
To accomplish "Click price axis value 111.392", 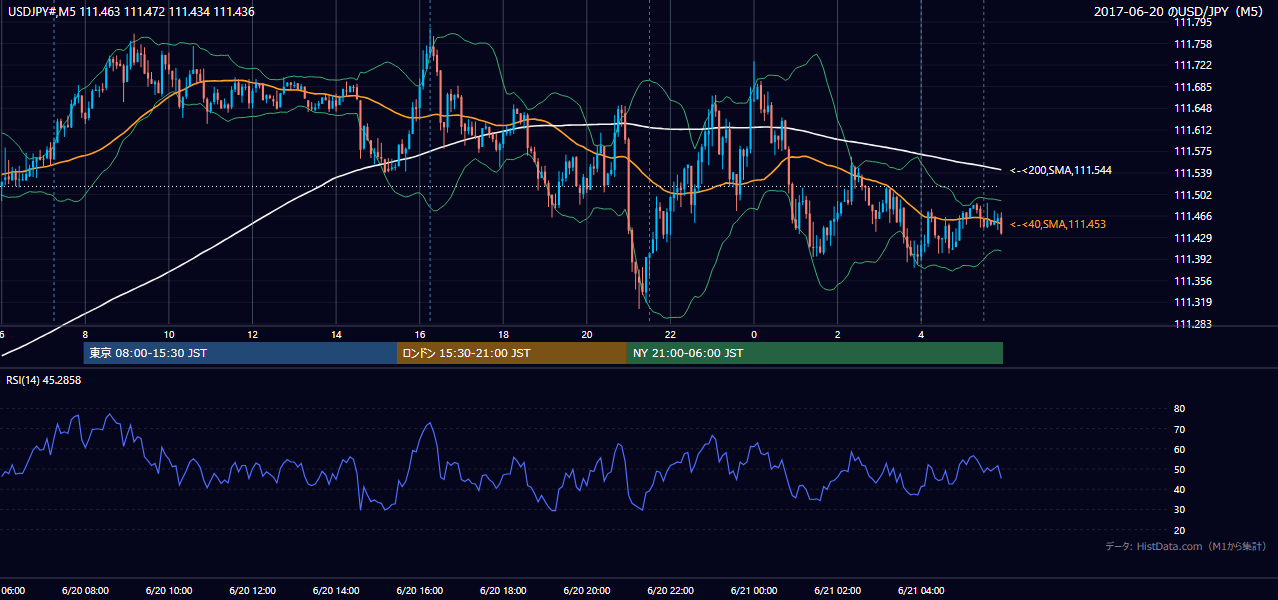I will click(x=1192, y=259).
